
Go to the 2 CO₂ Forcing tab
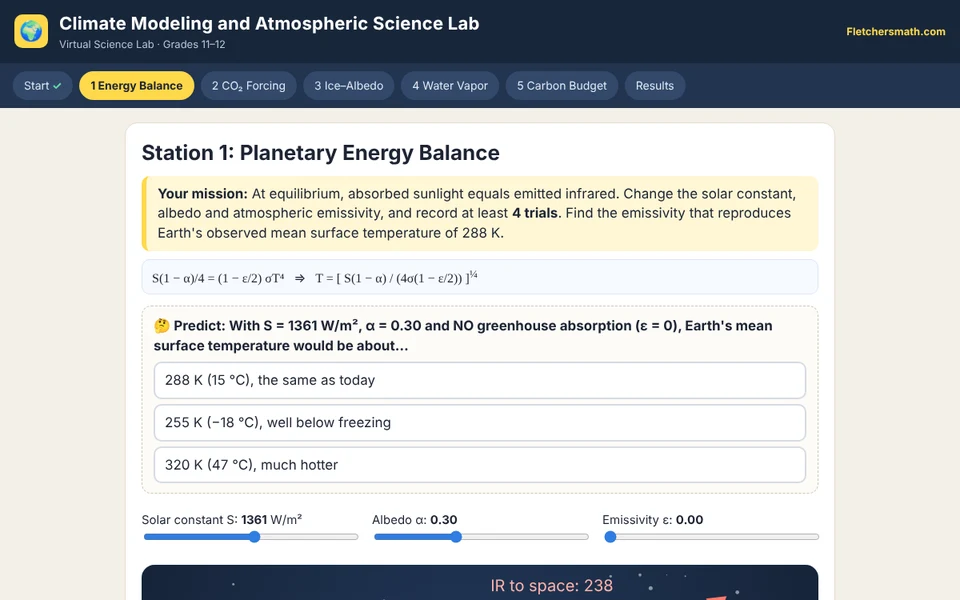coord(249,86)
